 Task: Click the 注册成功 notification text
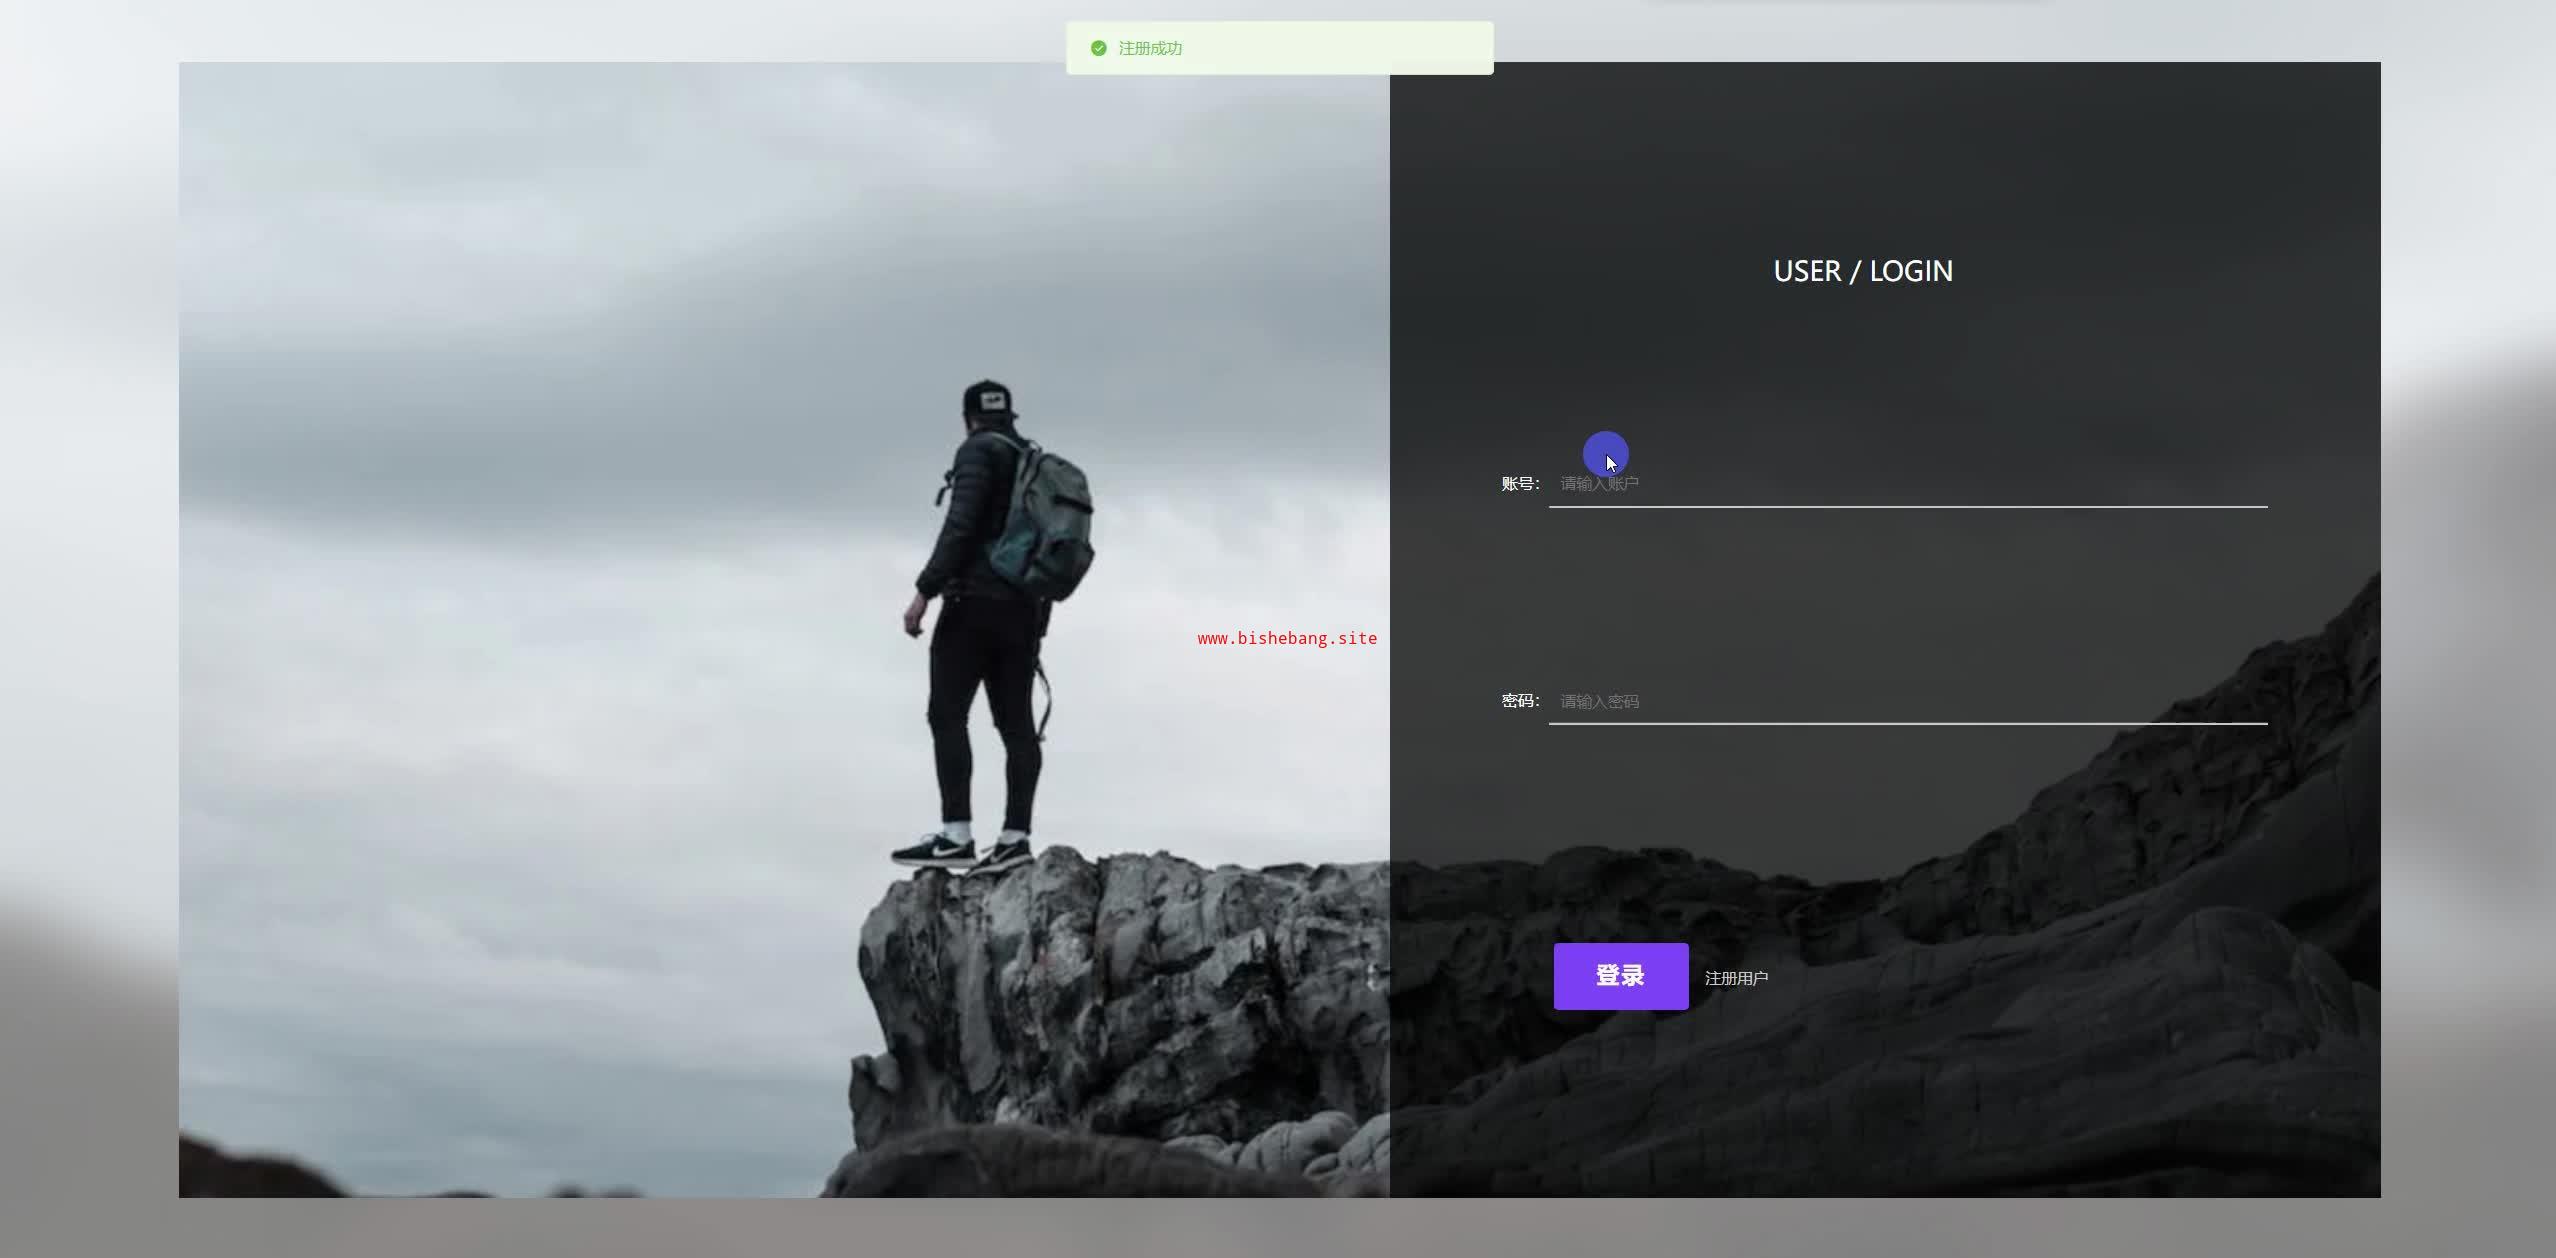pyautogui.click(x=1150, y=48)
